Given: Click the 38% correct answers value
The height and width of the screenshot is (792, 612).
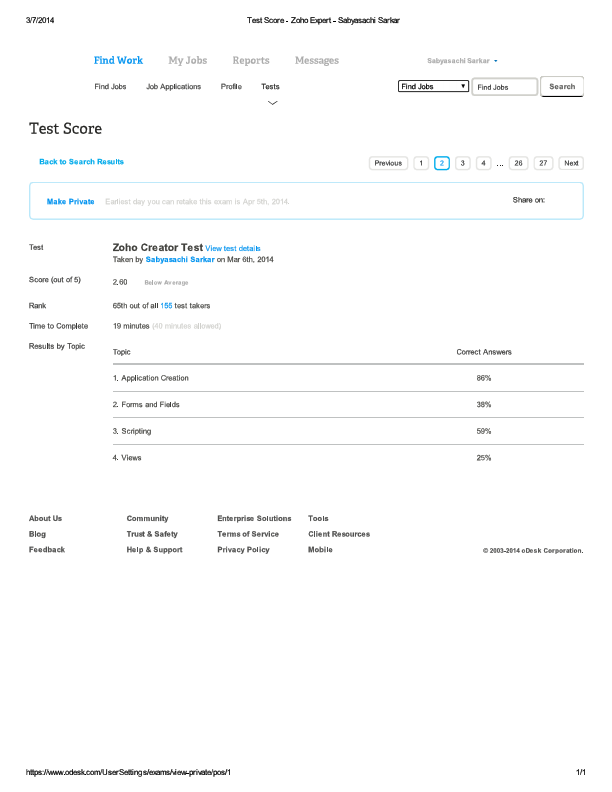Looking at the screenshot, I should (x=484, y=404).
